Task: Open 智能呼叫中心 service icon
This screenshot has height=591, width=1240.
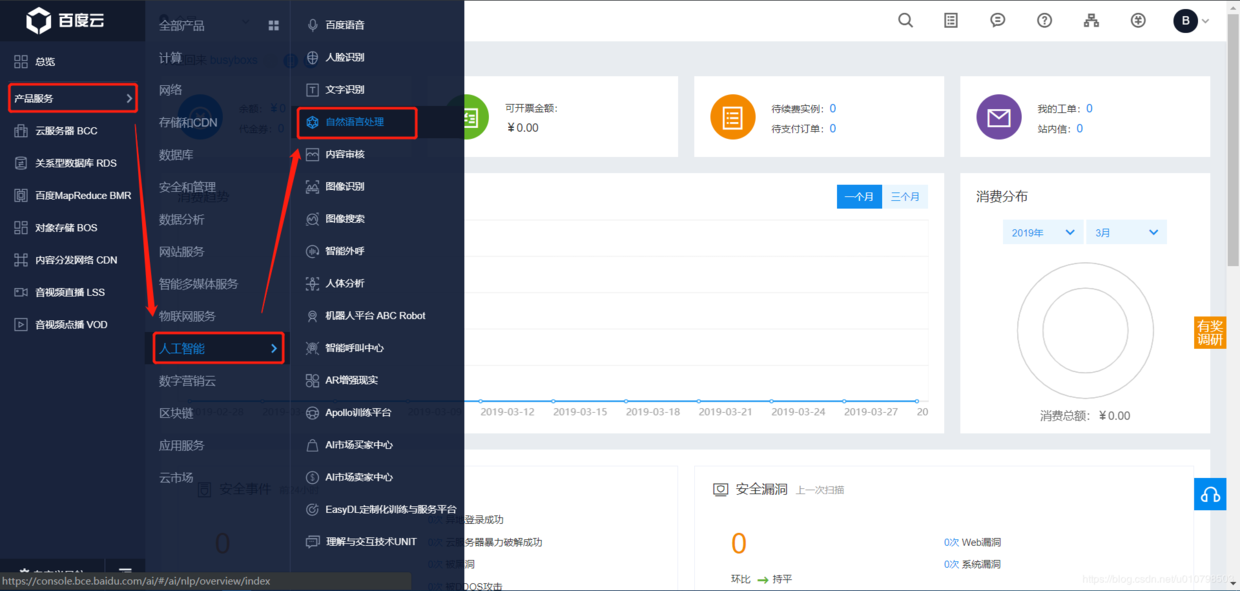Action: click(313, 348)
